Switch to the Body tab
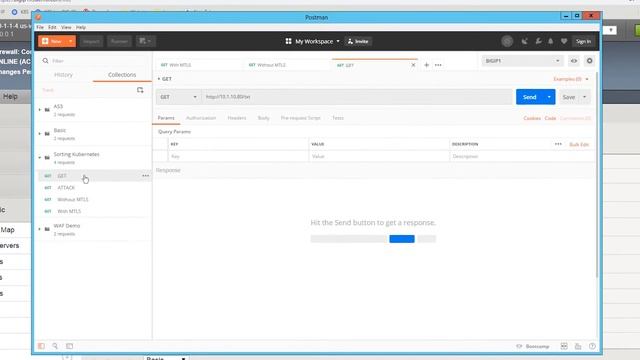Viewport: 640px width, 360px height. tap(263, 118)
